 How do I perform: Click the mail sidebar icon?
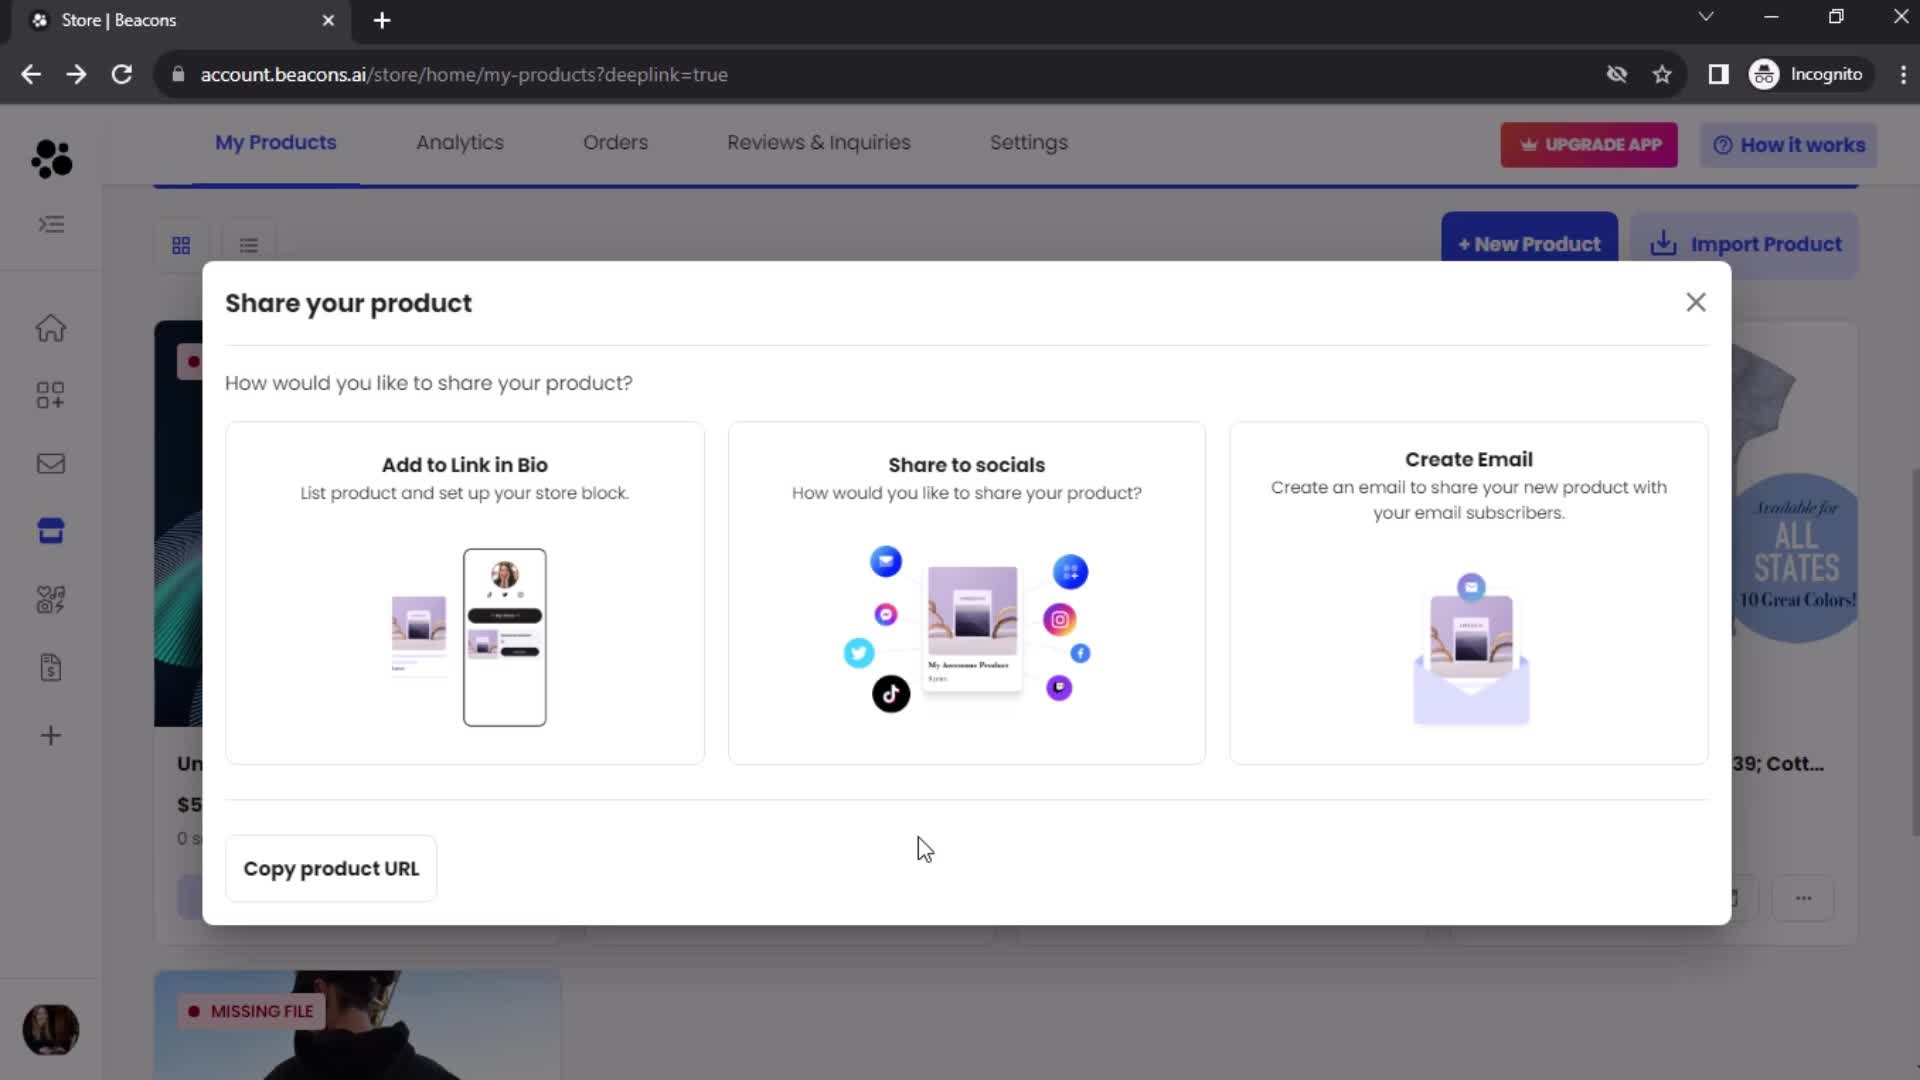tap(51, 464)
